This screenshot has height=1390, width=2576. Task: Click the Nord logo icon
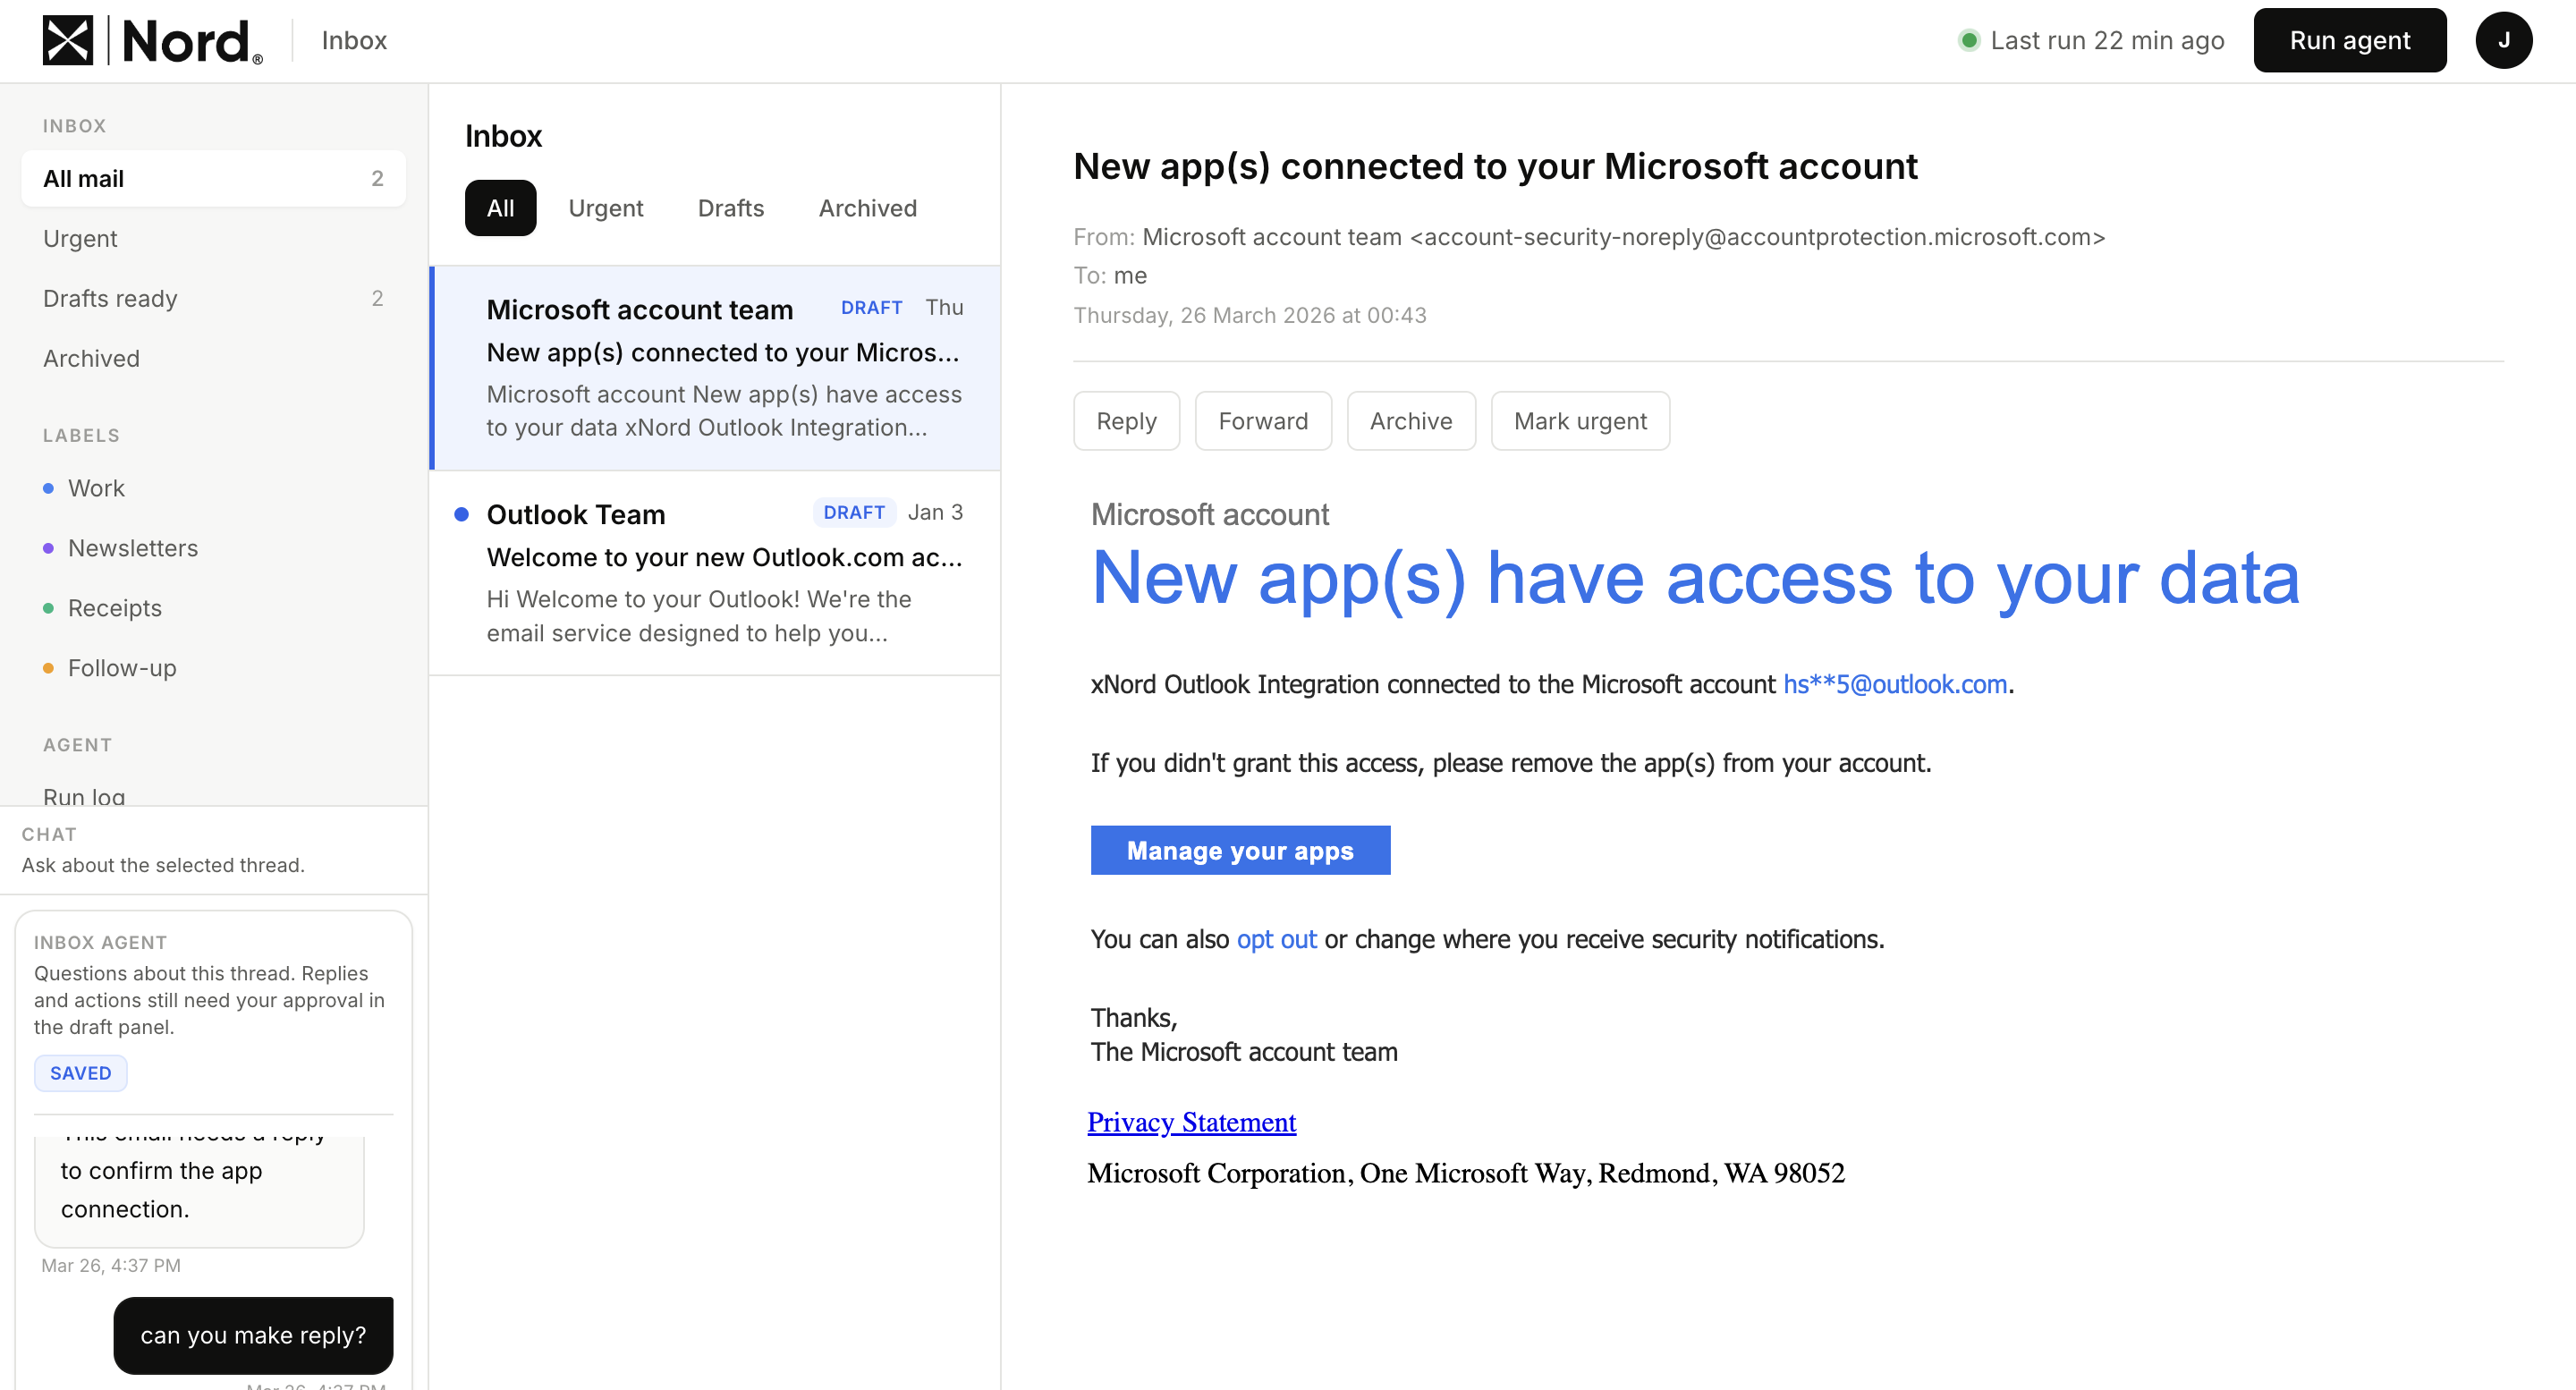tap(68, 40)
